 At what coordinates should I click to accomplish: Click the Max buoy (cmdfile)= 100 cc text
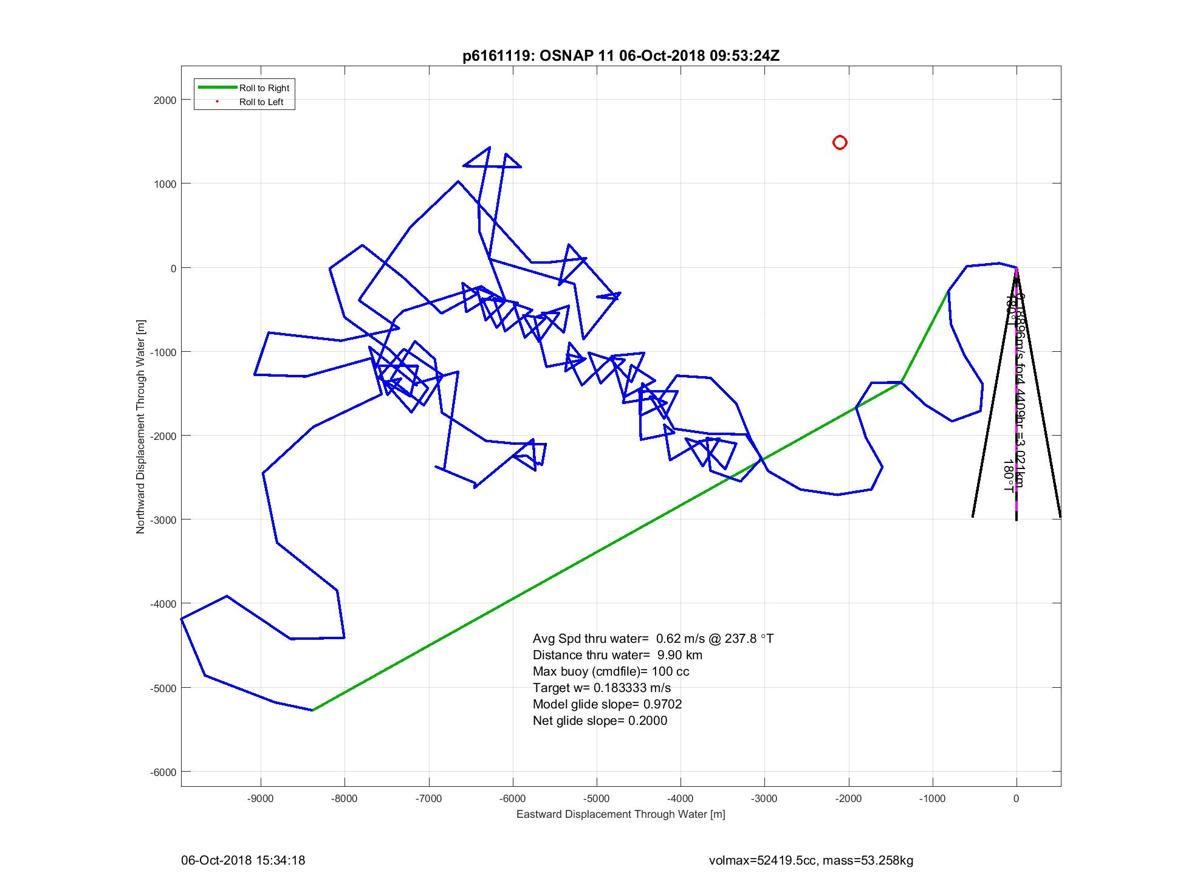(611, 672)
